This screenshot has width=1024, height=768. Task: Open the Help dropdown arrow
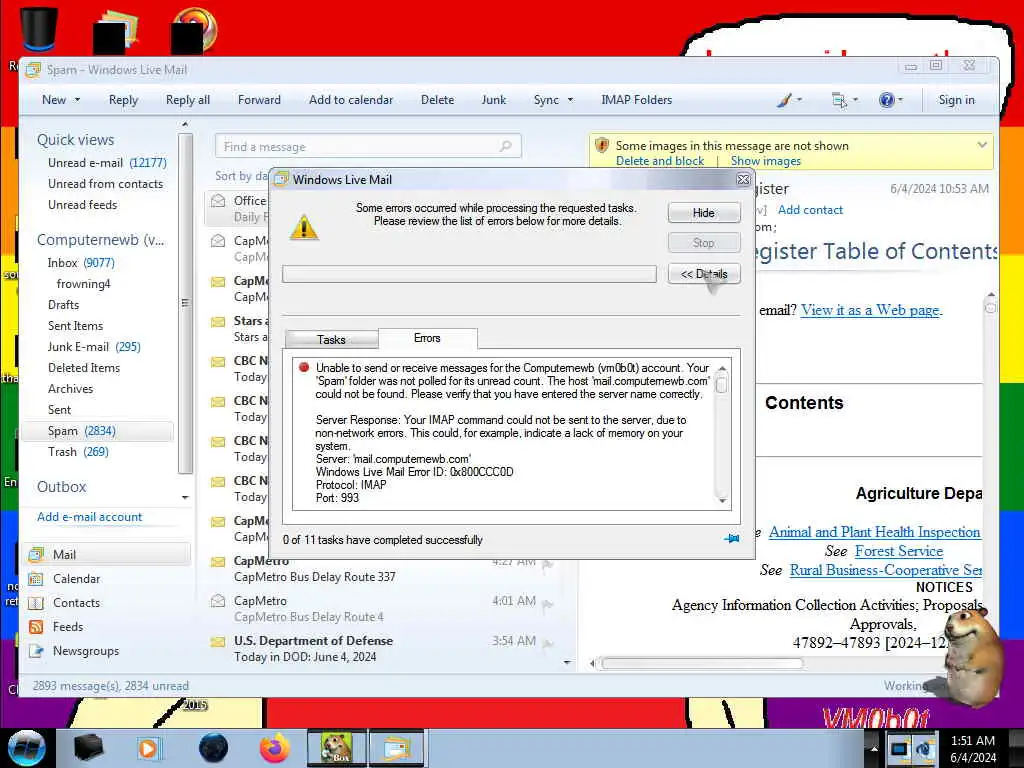[901, 100]
